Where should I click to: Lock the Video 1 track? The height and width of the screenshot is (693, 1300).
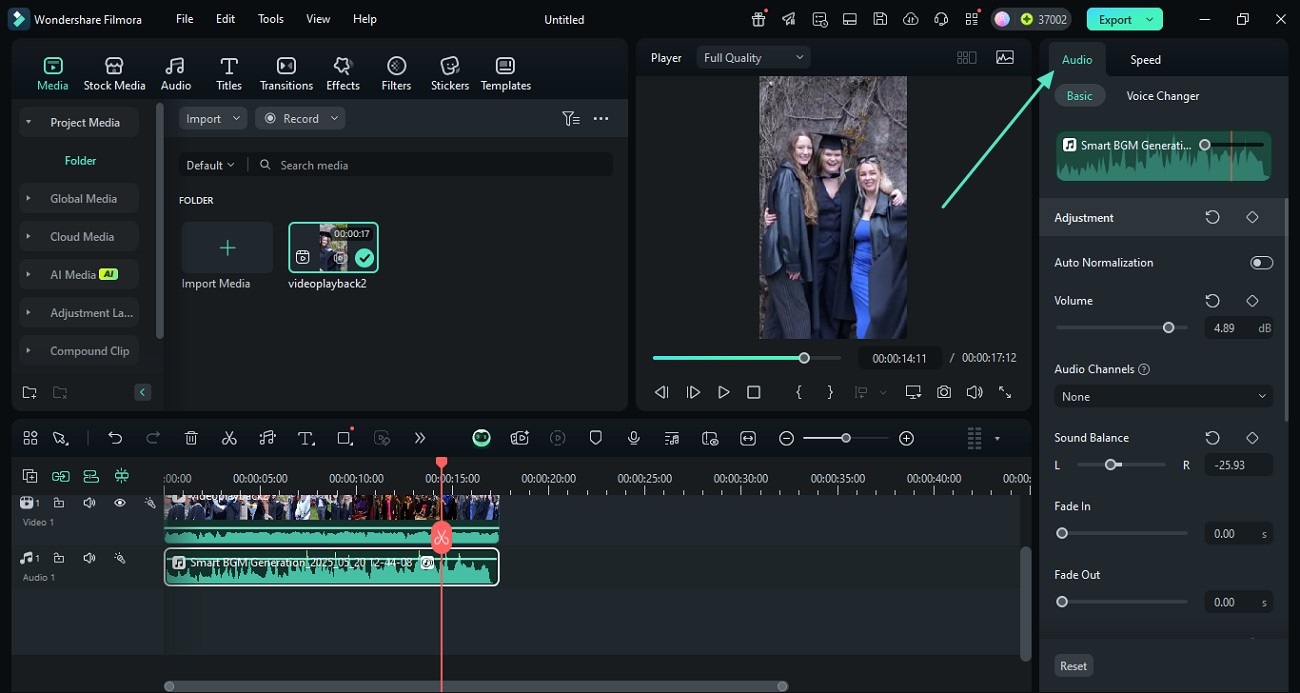tap(59, 503)
